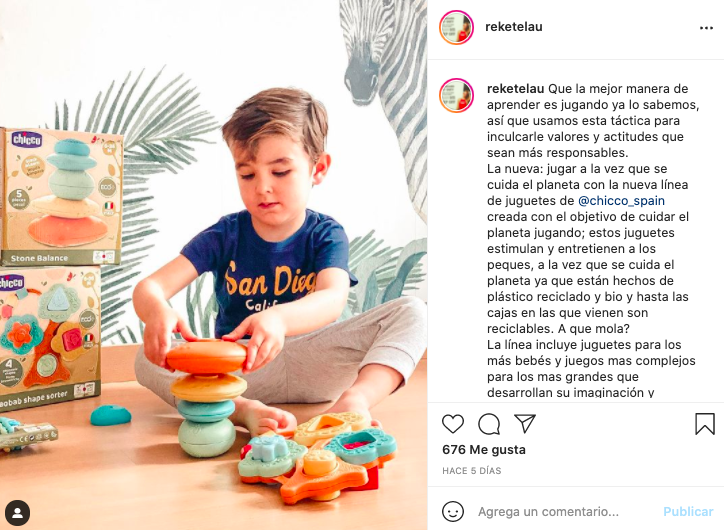Viewport: 724px width, 530px height.
Task: Open the HACE 5 DÍAS timestamp
Action: click(x=471, y=471)
